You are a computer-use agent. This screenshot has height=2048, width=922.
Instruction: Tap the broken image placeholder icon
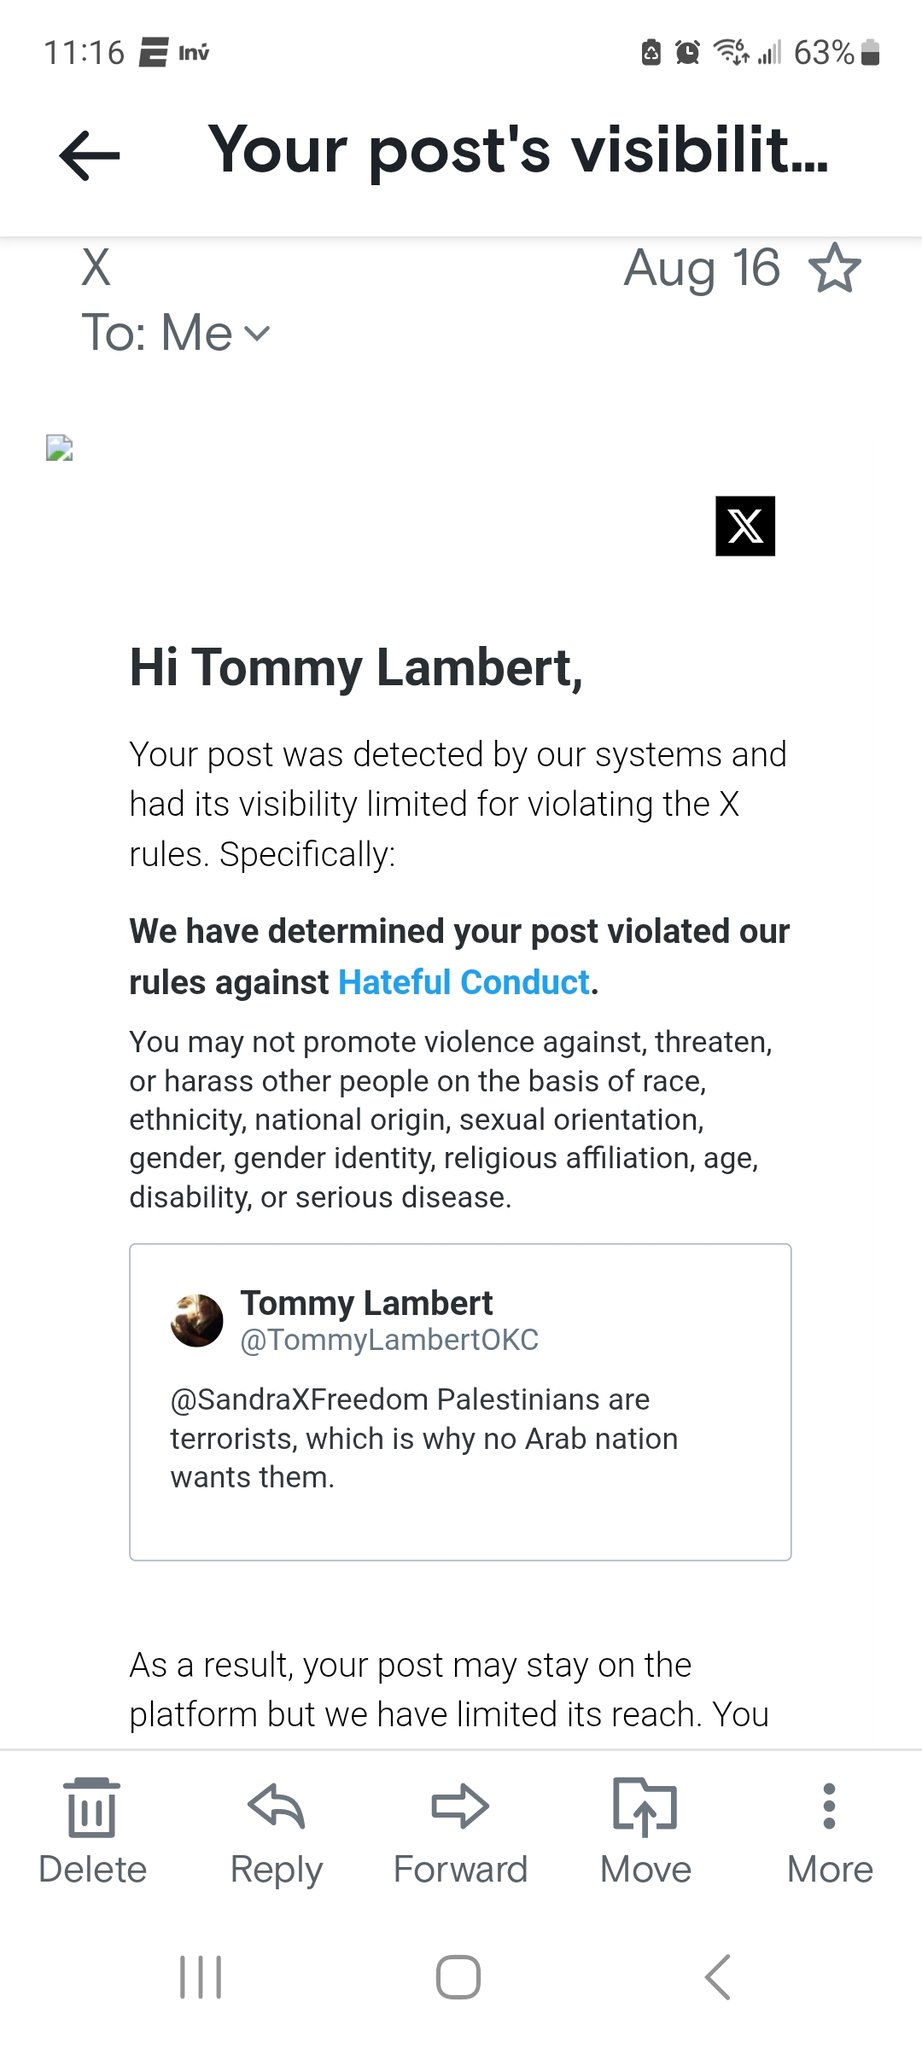coord(60,448)
